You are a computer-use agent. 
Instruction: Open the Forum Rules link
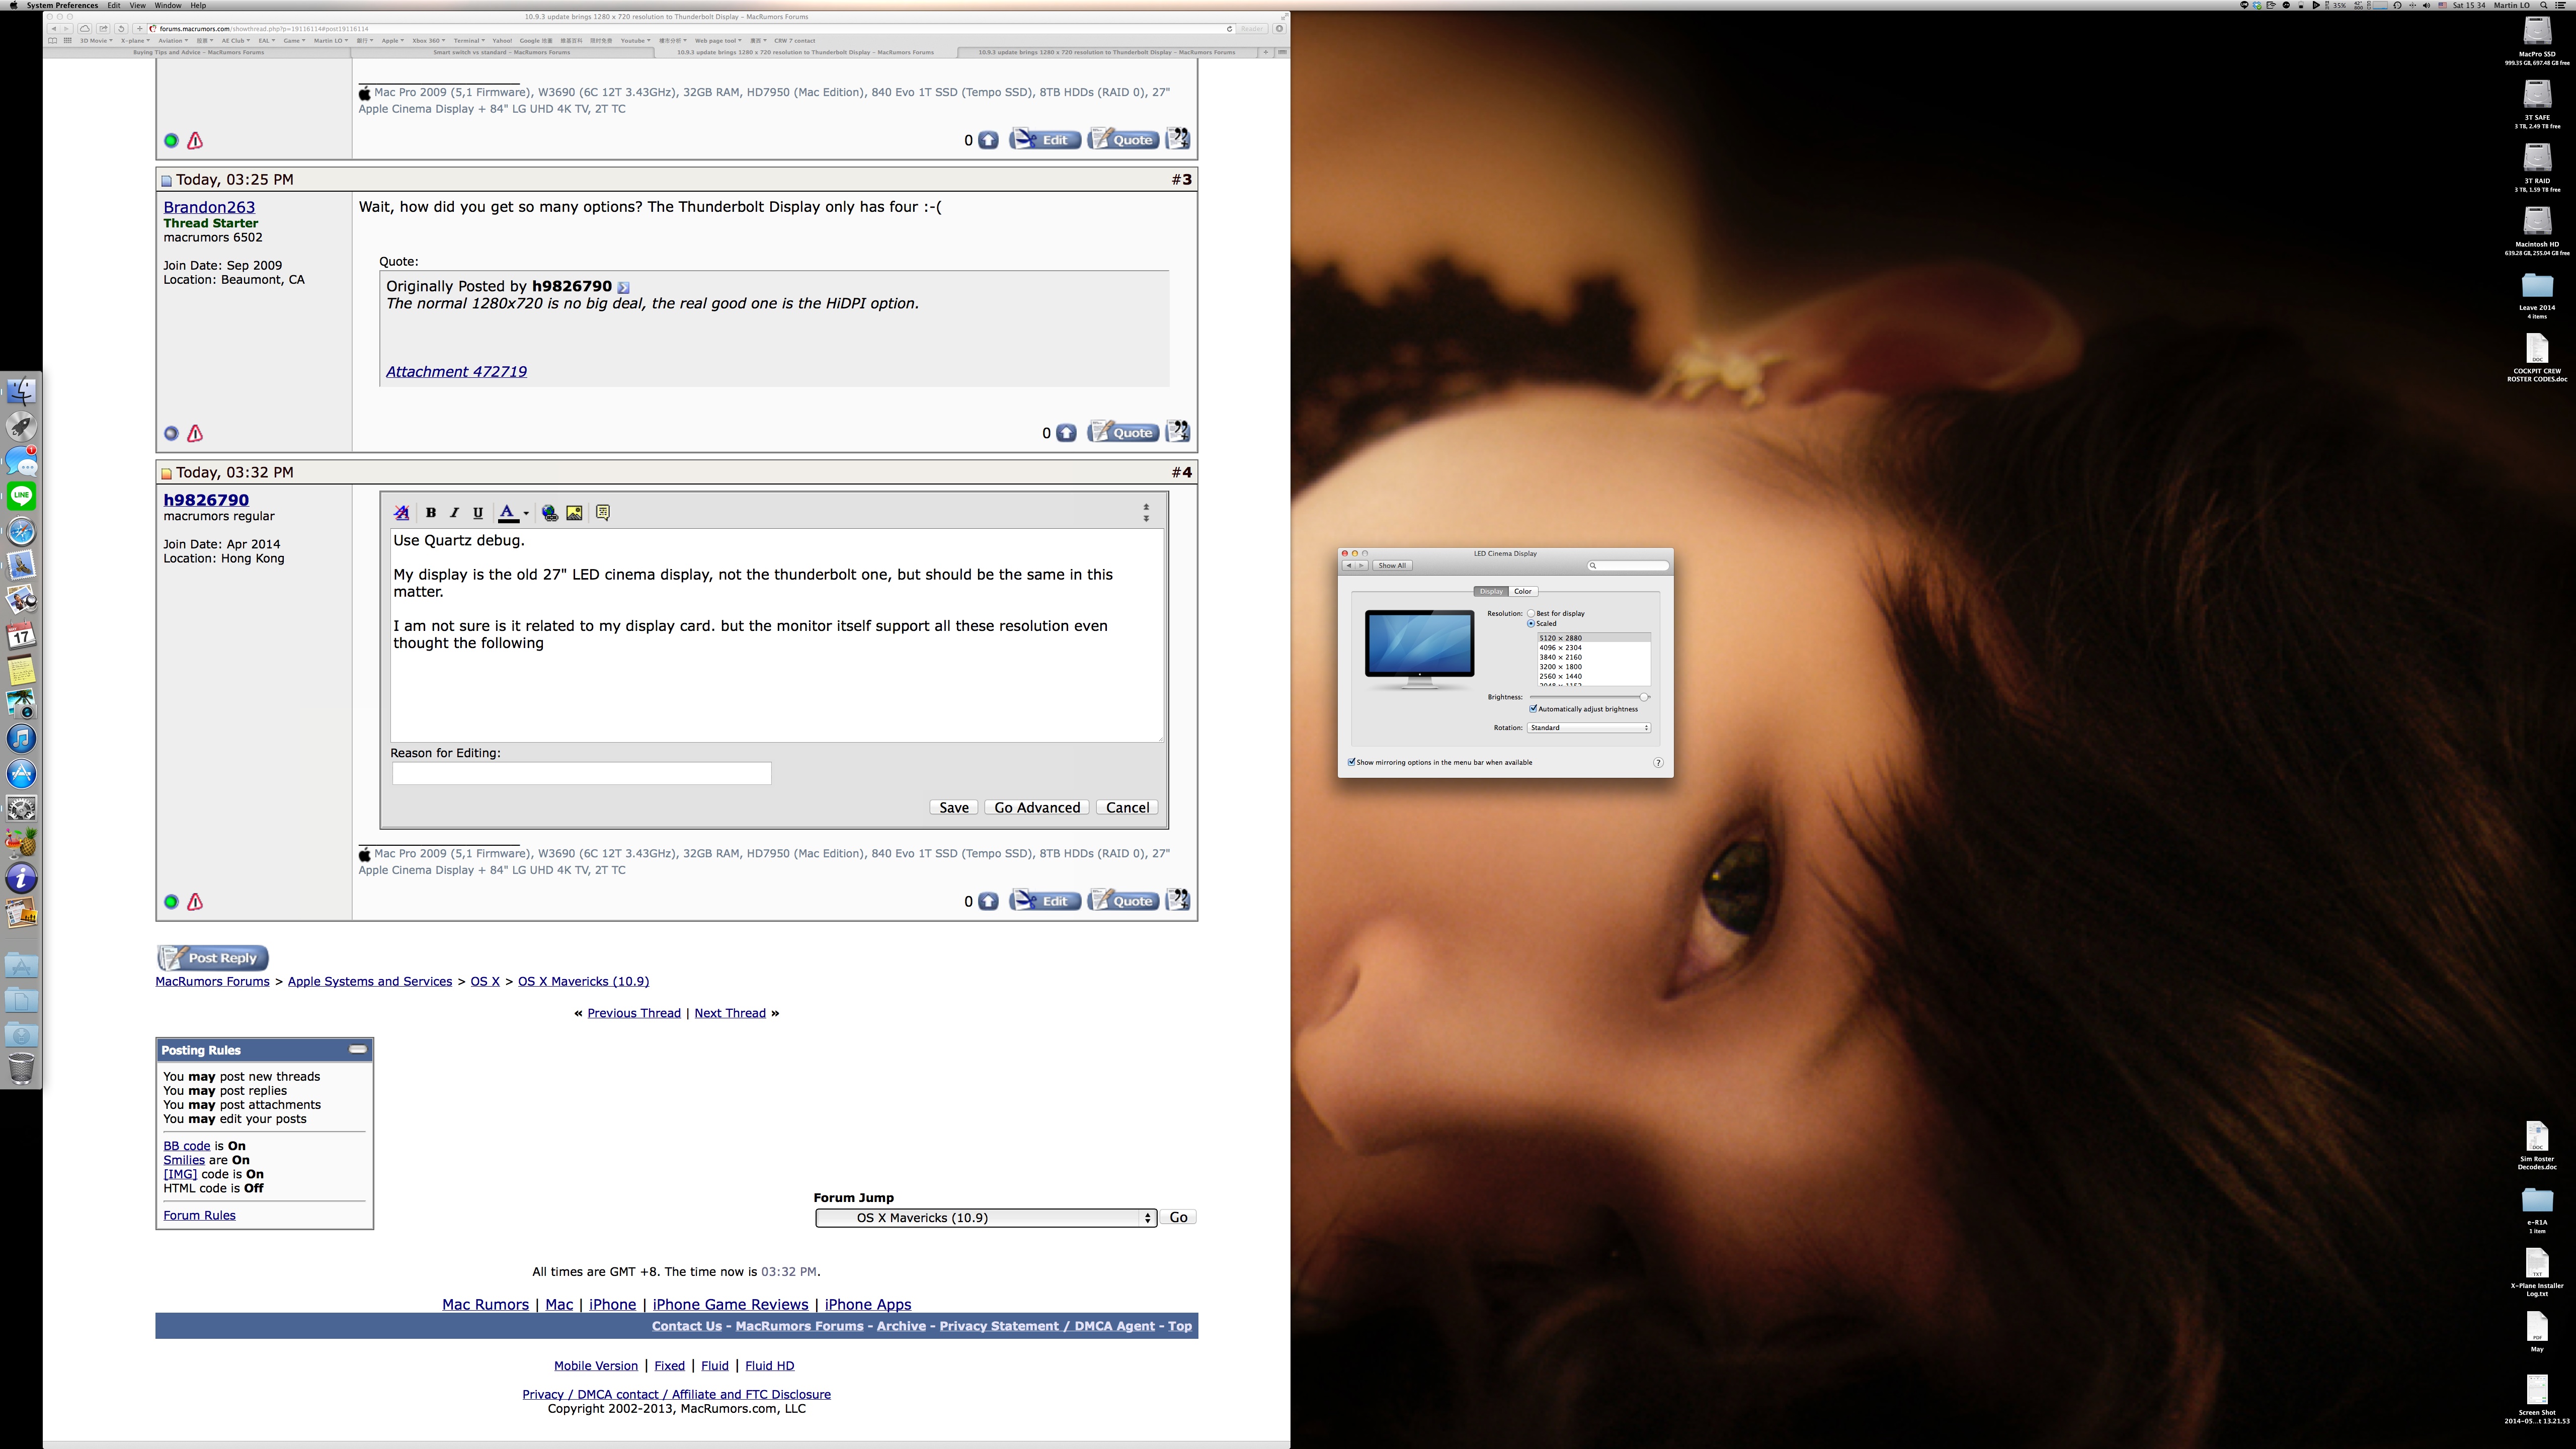[199, 1215]
